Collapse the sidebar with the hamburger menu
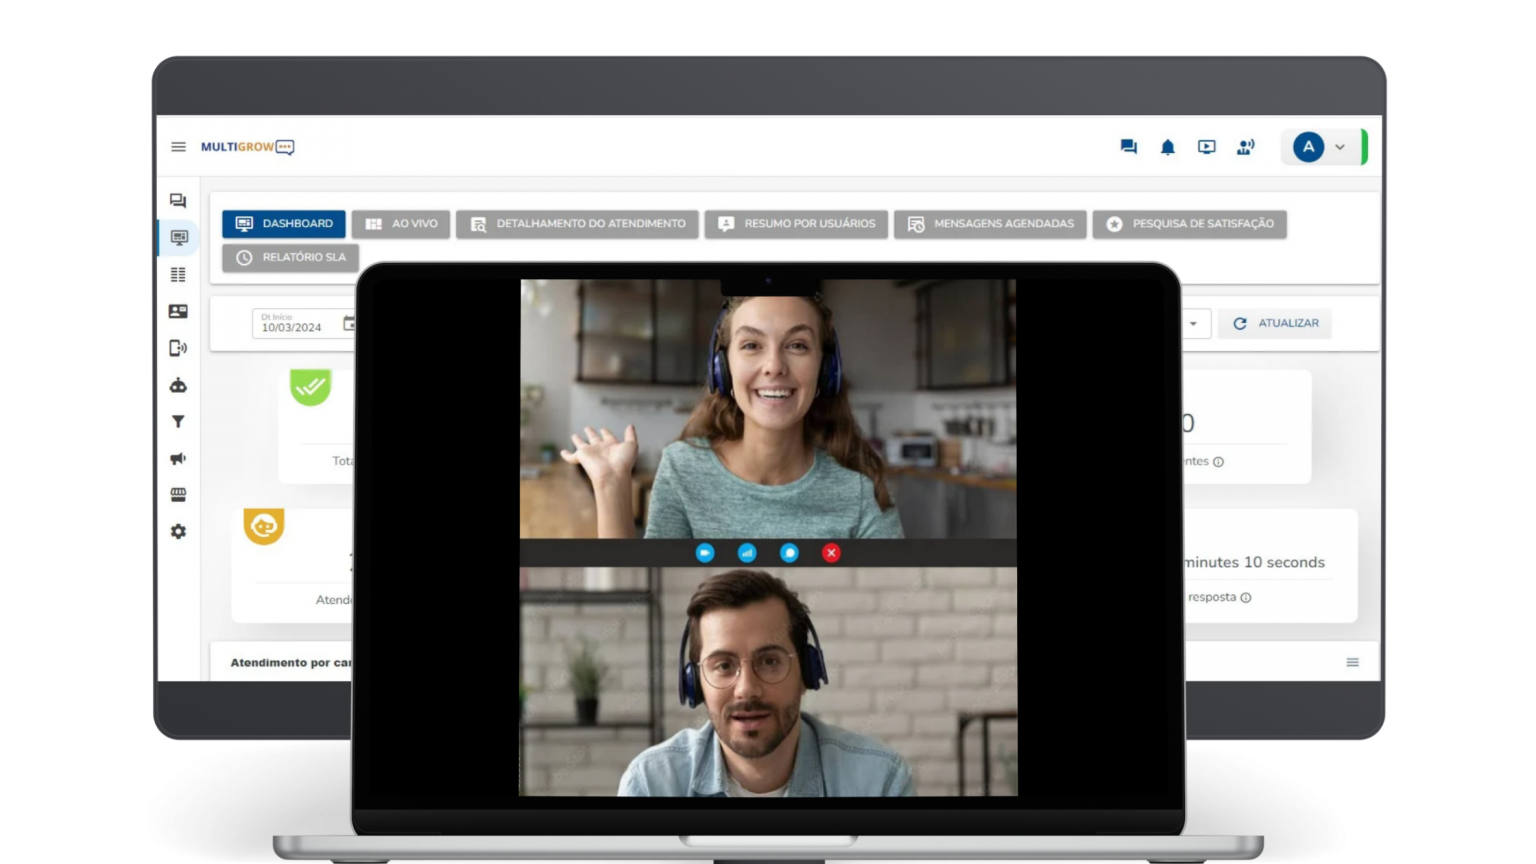The image size is (1536, 864). tap(178, 146)
